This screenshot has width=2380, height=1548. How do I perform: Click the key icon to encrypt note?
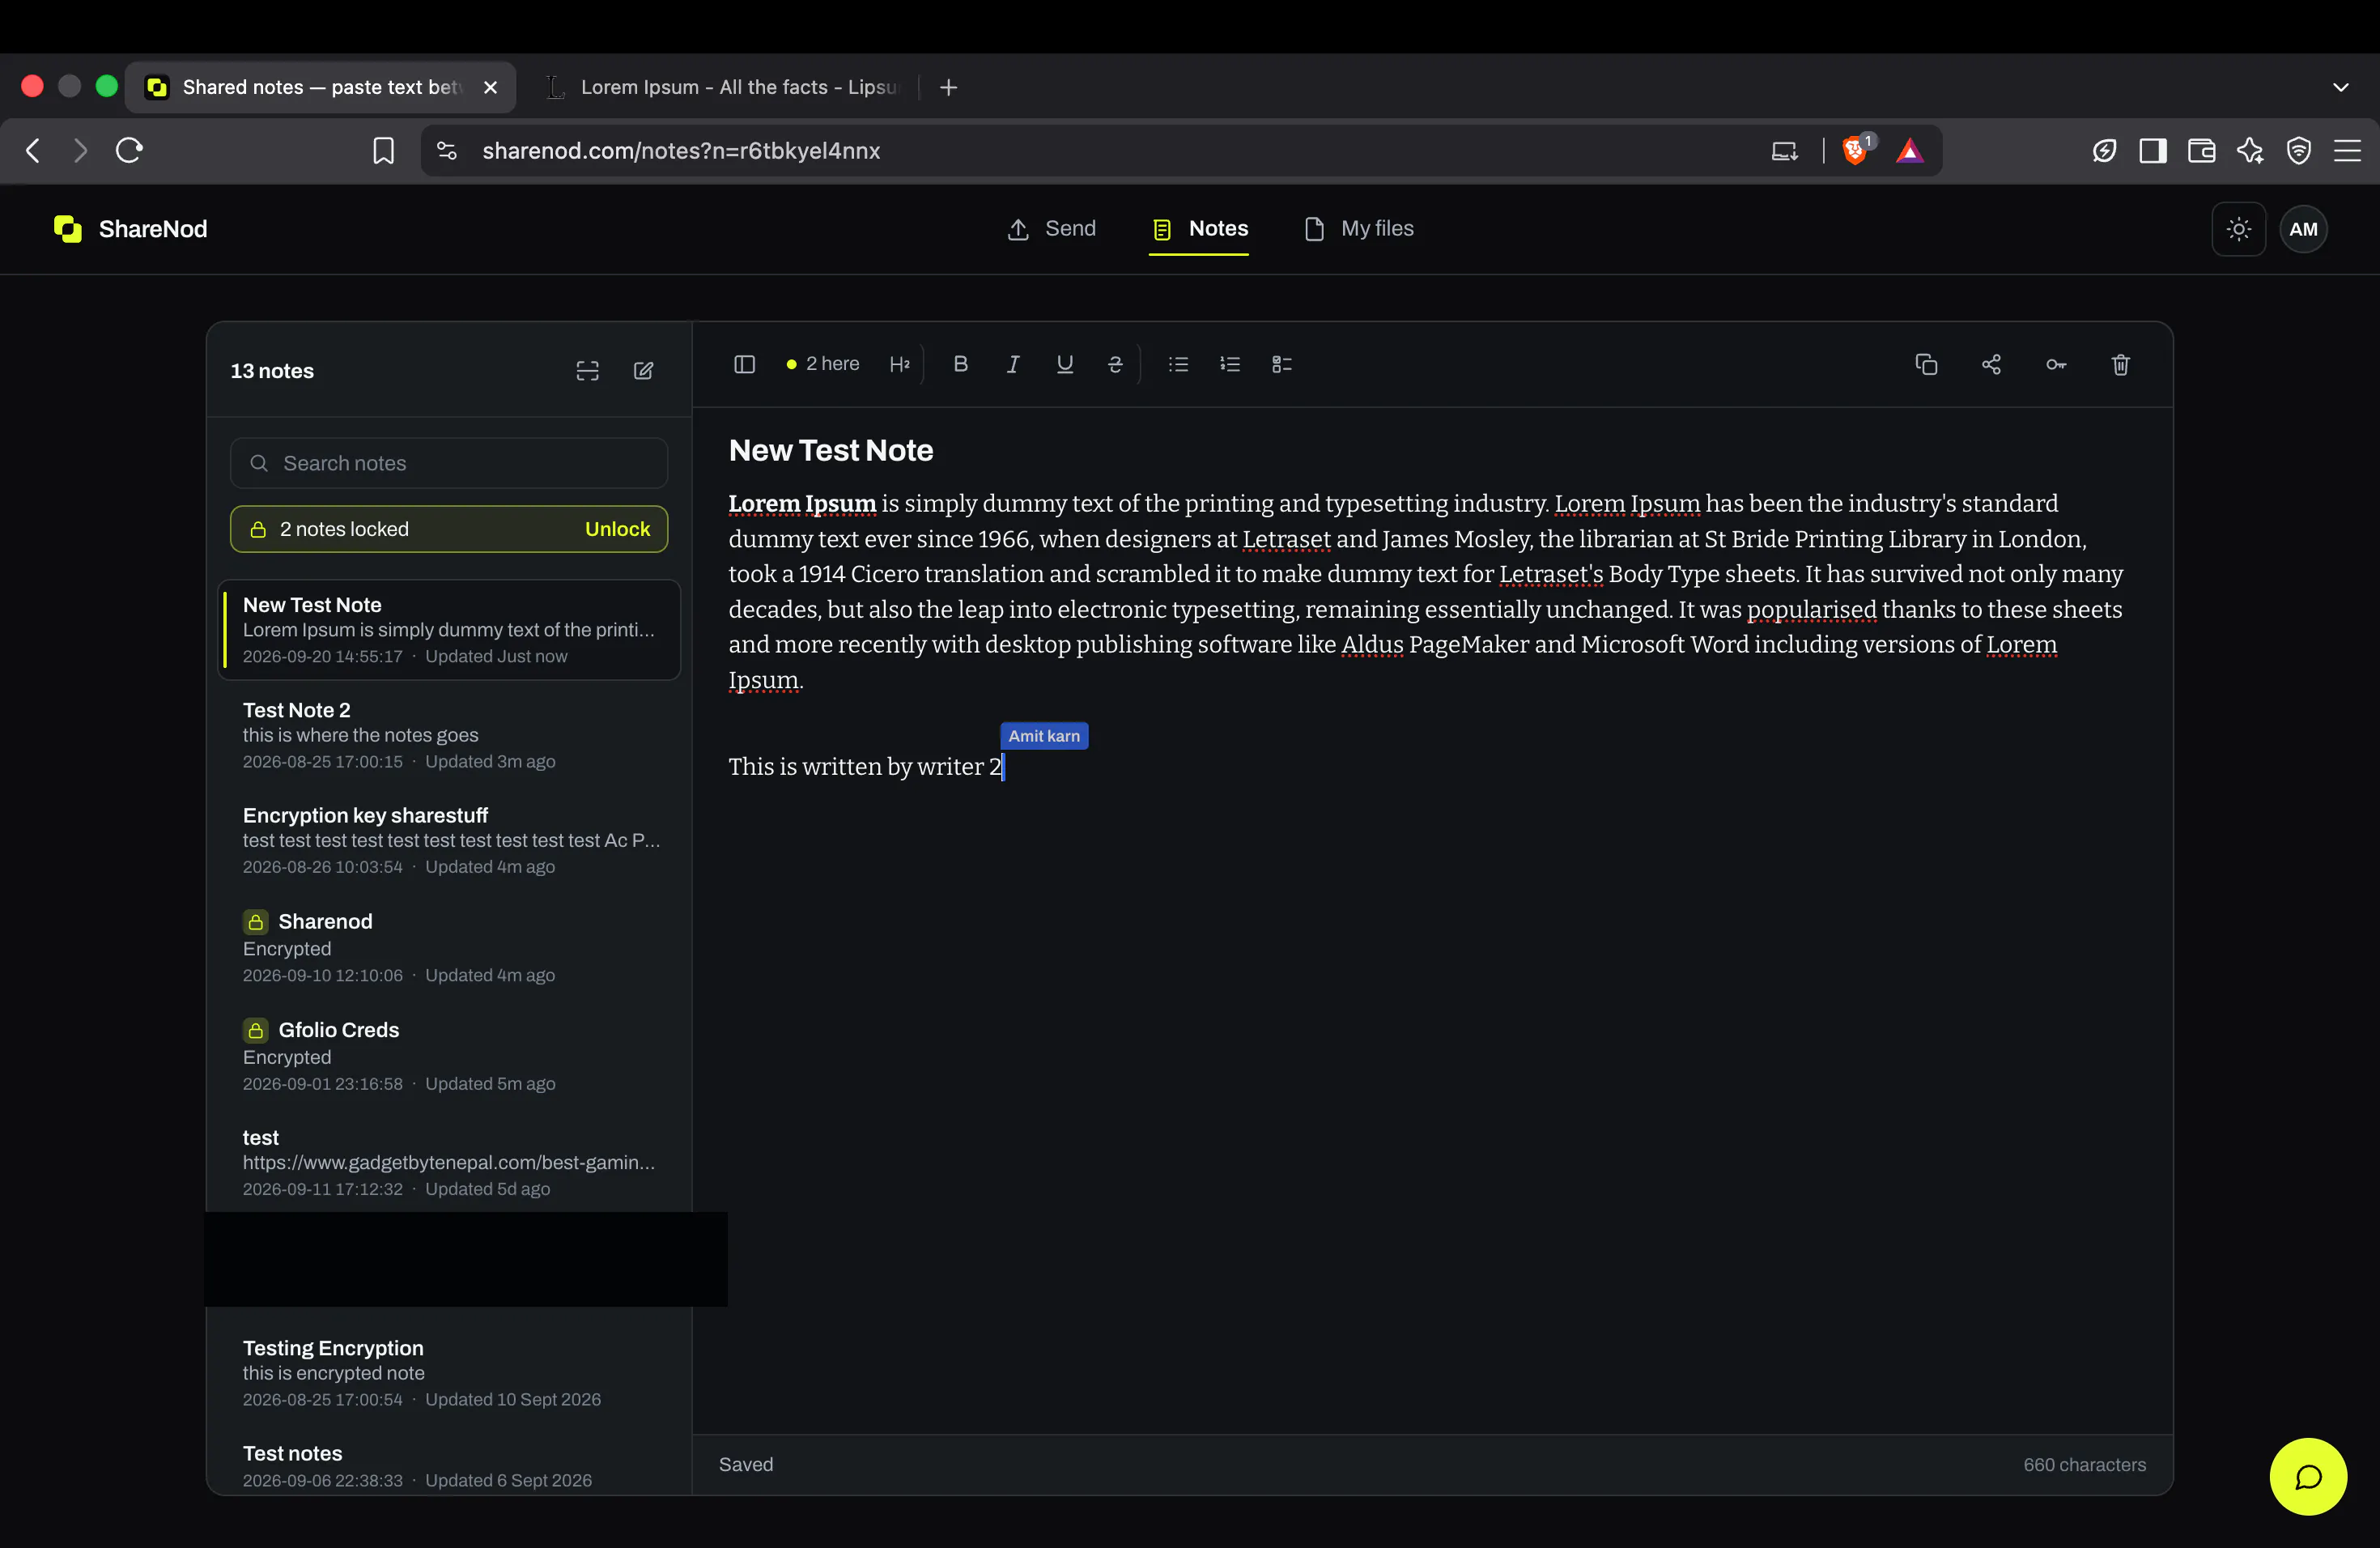tap(2056, 364)
